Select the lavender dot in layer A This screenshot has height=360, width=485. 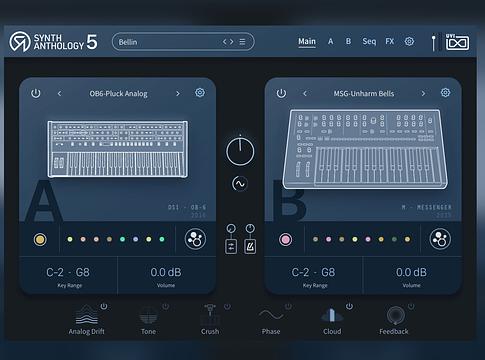135,239
